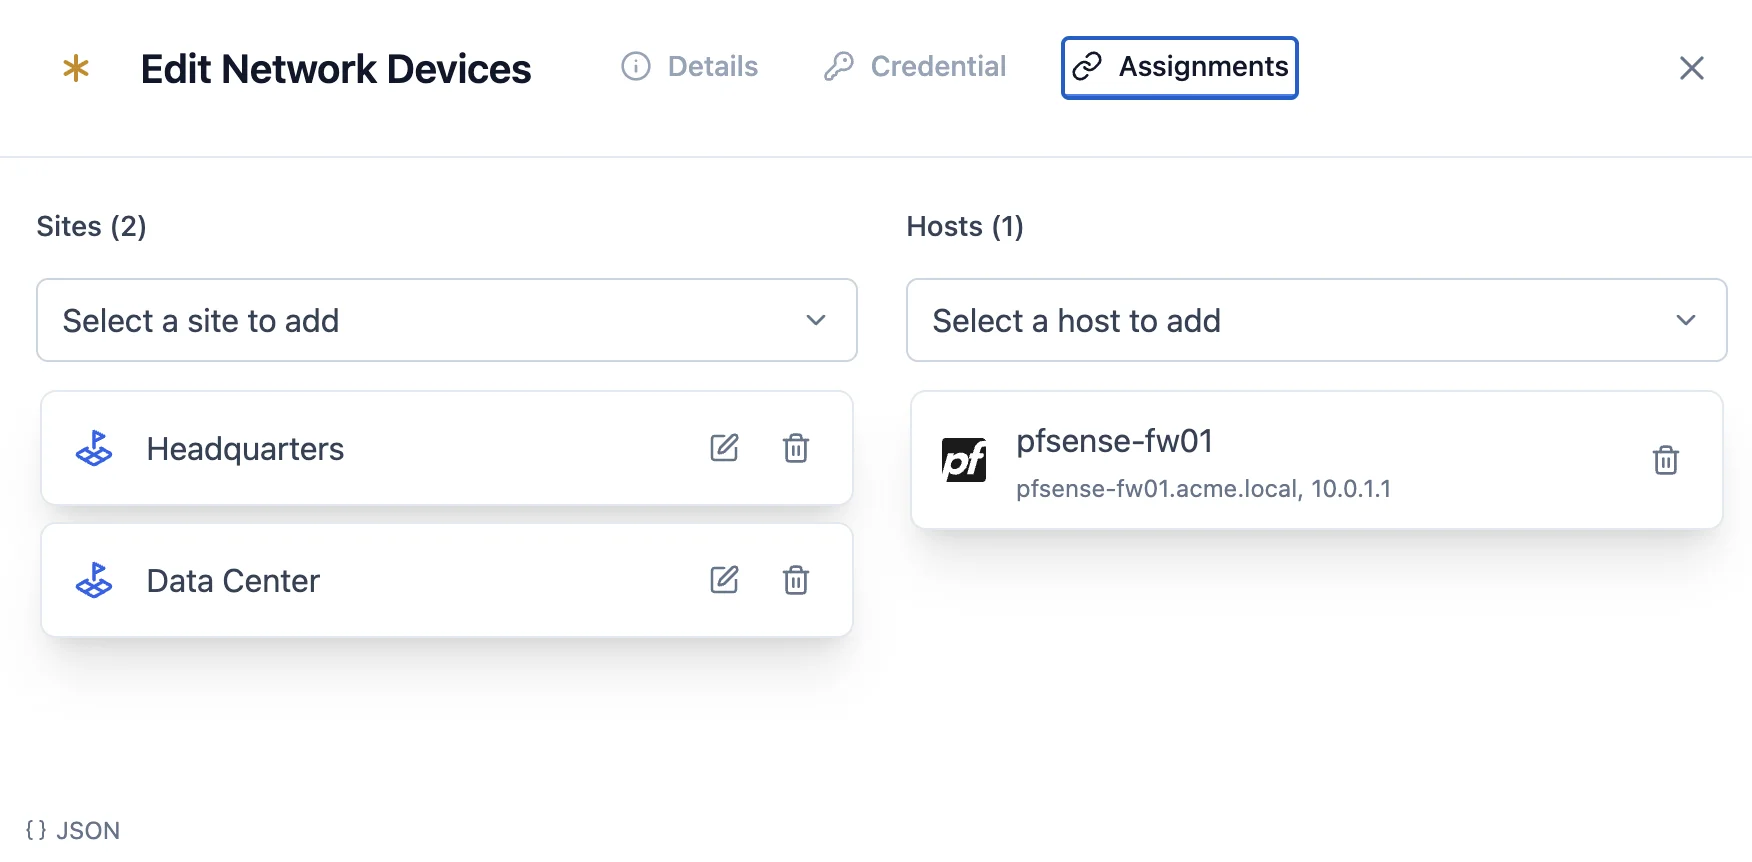The height and width of the screenshot is (862, 1752).
Task: Remove pfsense-fw01 host assignment
Action: [x=1666, y=460]
